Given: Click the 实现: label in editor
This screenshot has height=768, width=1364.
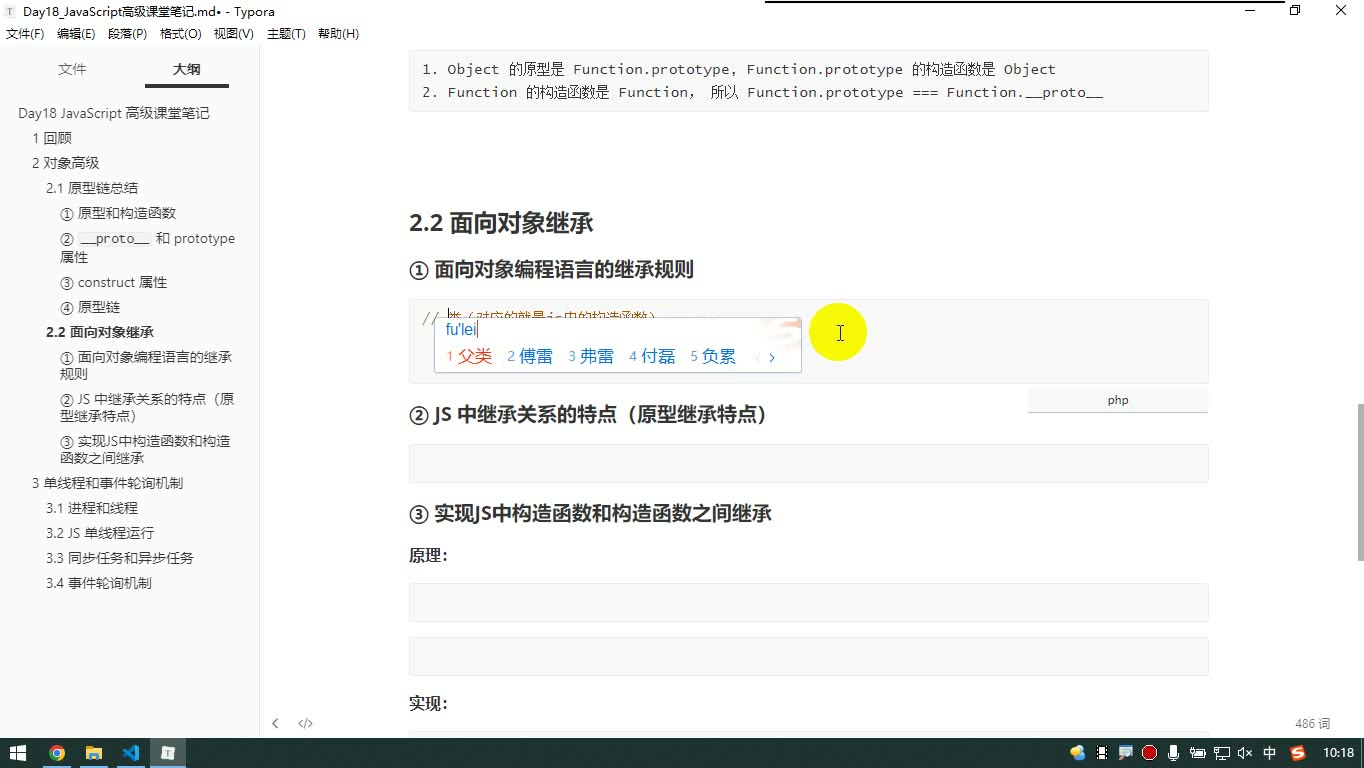Looking at the screenshot, I should [x=428, y=704].
